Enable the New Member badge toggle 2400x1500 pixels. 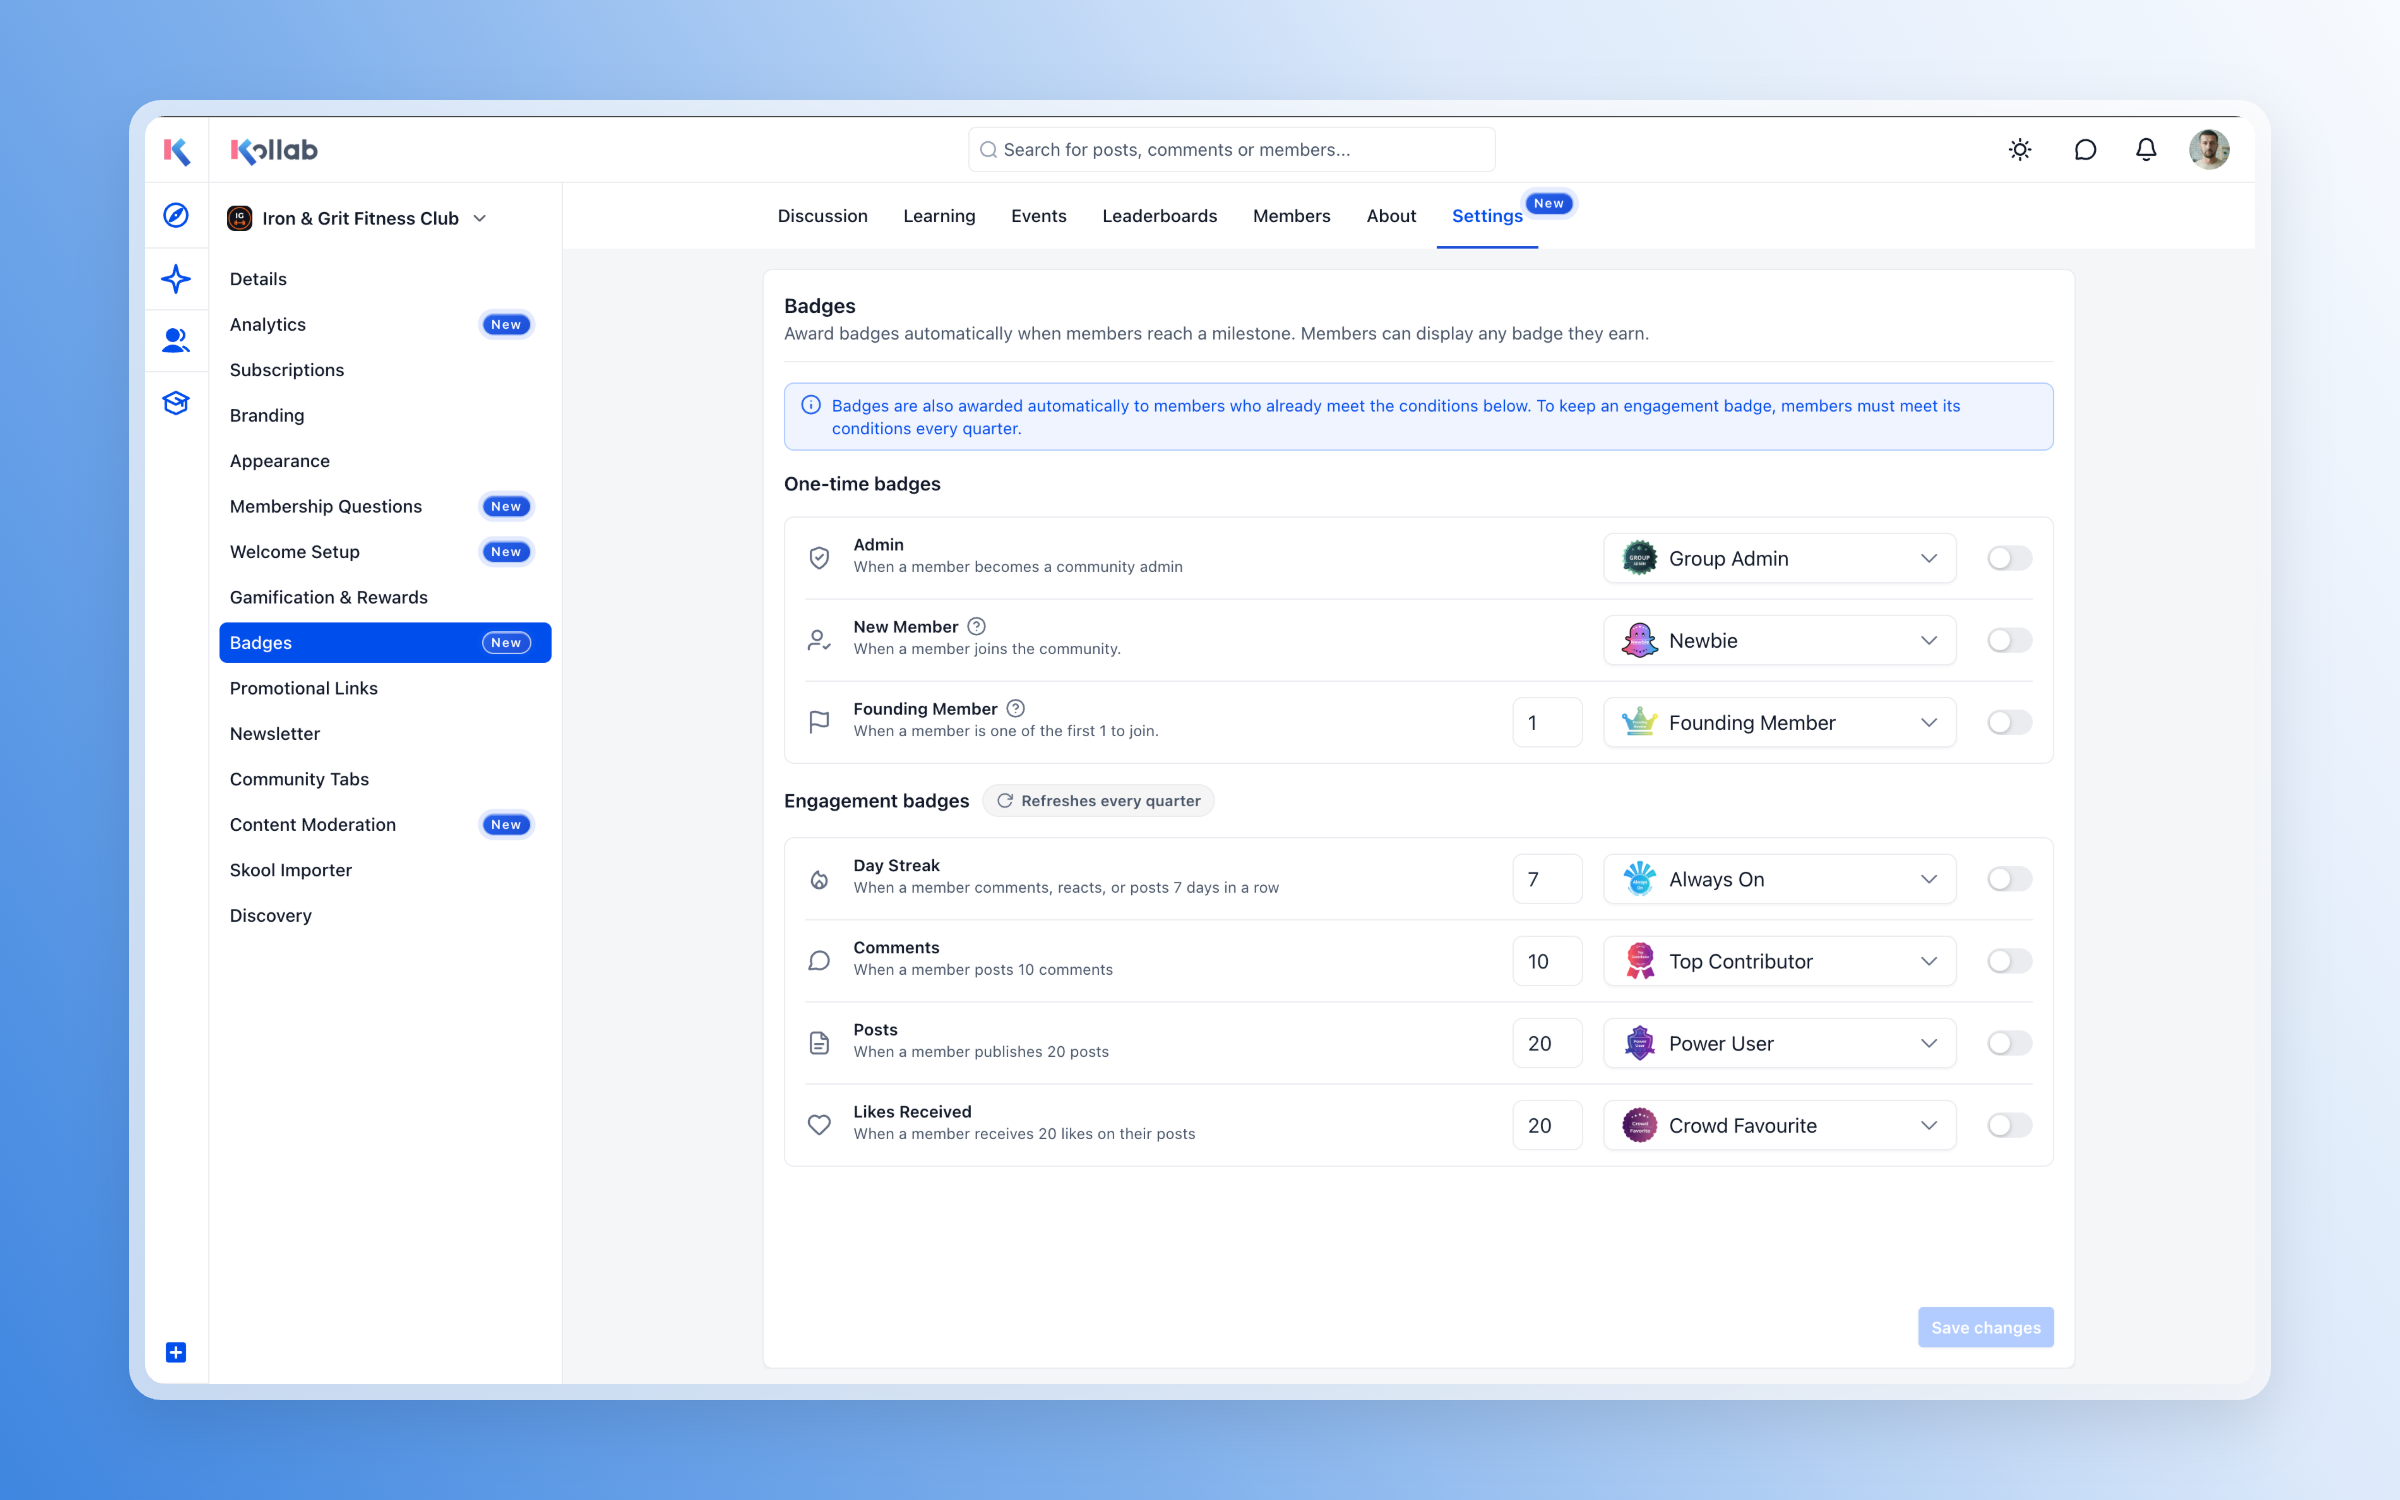pyautogui.click(x=2009, y=640)
